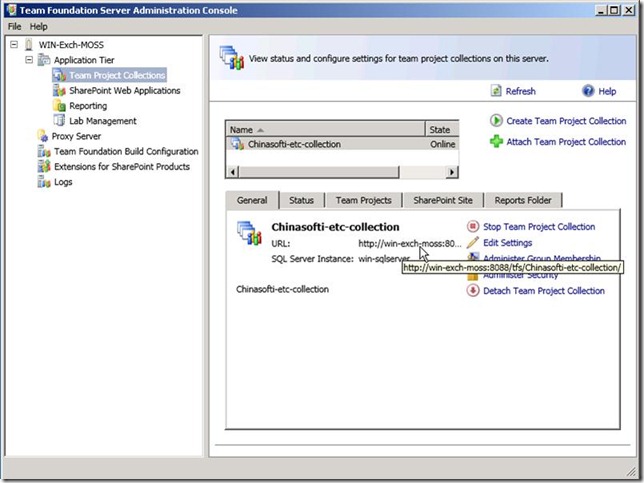Select Extensions for SharePoint Products item
The width and height of the screenshot is (644, 483).
[x=122, y=167]
